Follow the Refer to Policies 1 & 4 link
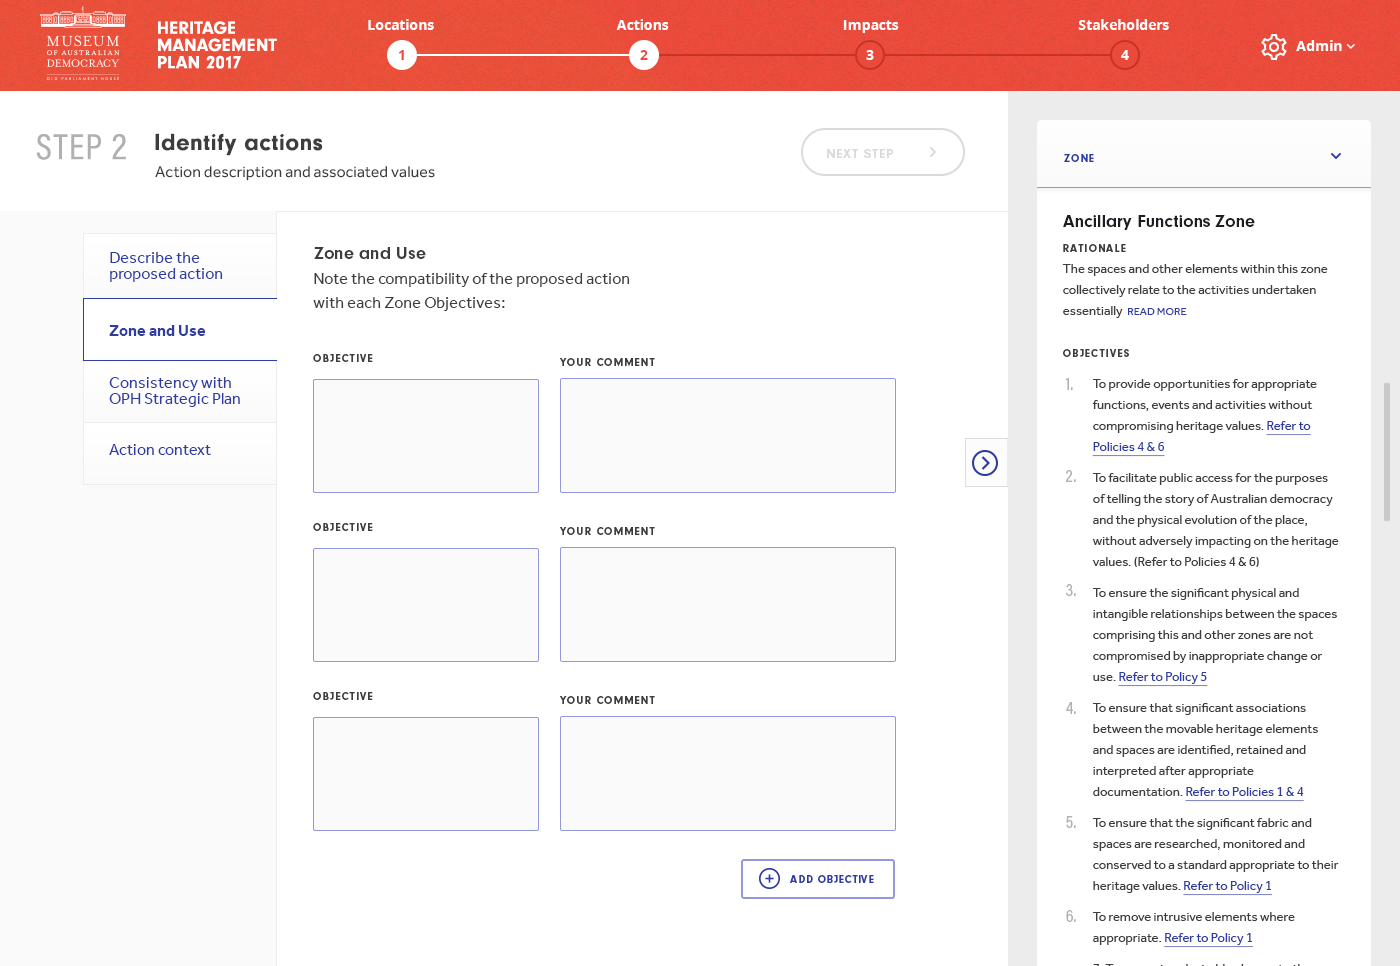This screenshot has height=966, width=1400. (x=1244, y=791)
